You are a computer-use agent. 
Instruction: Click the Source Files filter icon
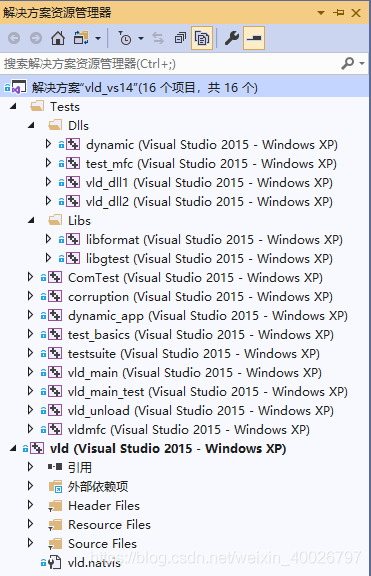pyautogui.click(x=55, y=544)
